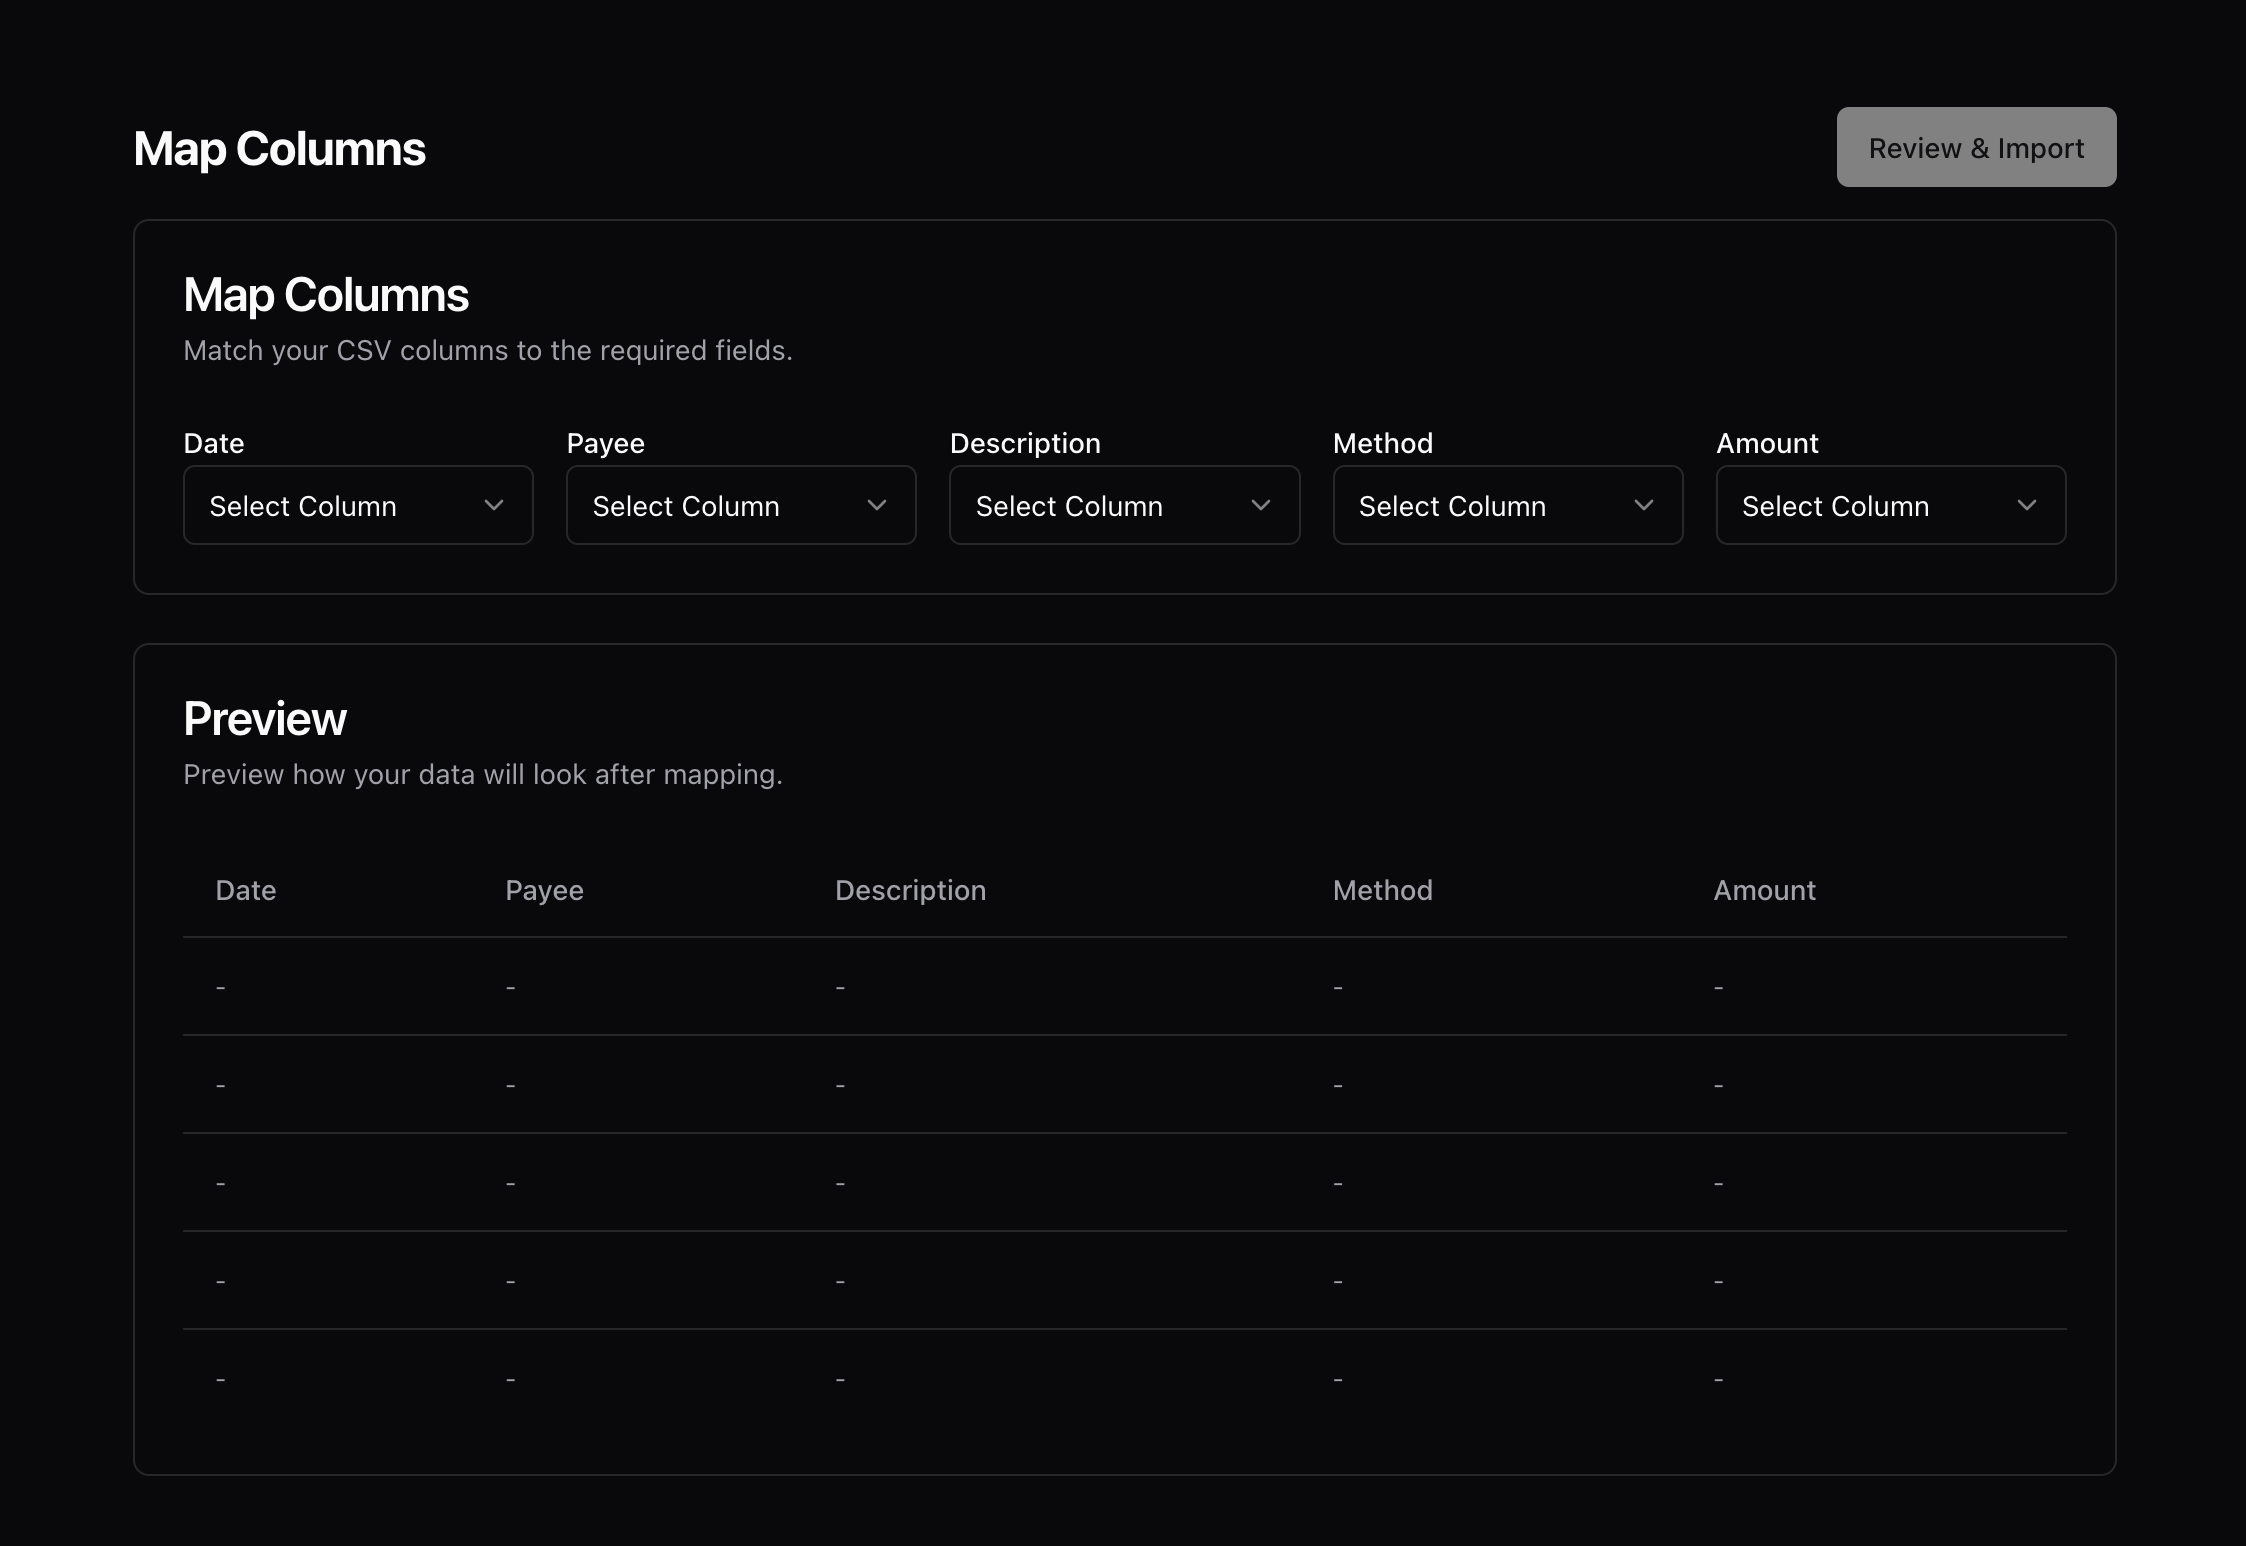Click the first preview row Date cell
The height and width of the screenshot is (1546, 2246).
coord(221,987)
